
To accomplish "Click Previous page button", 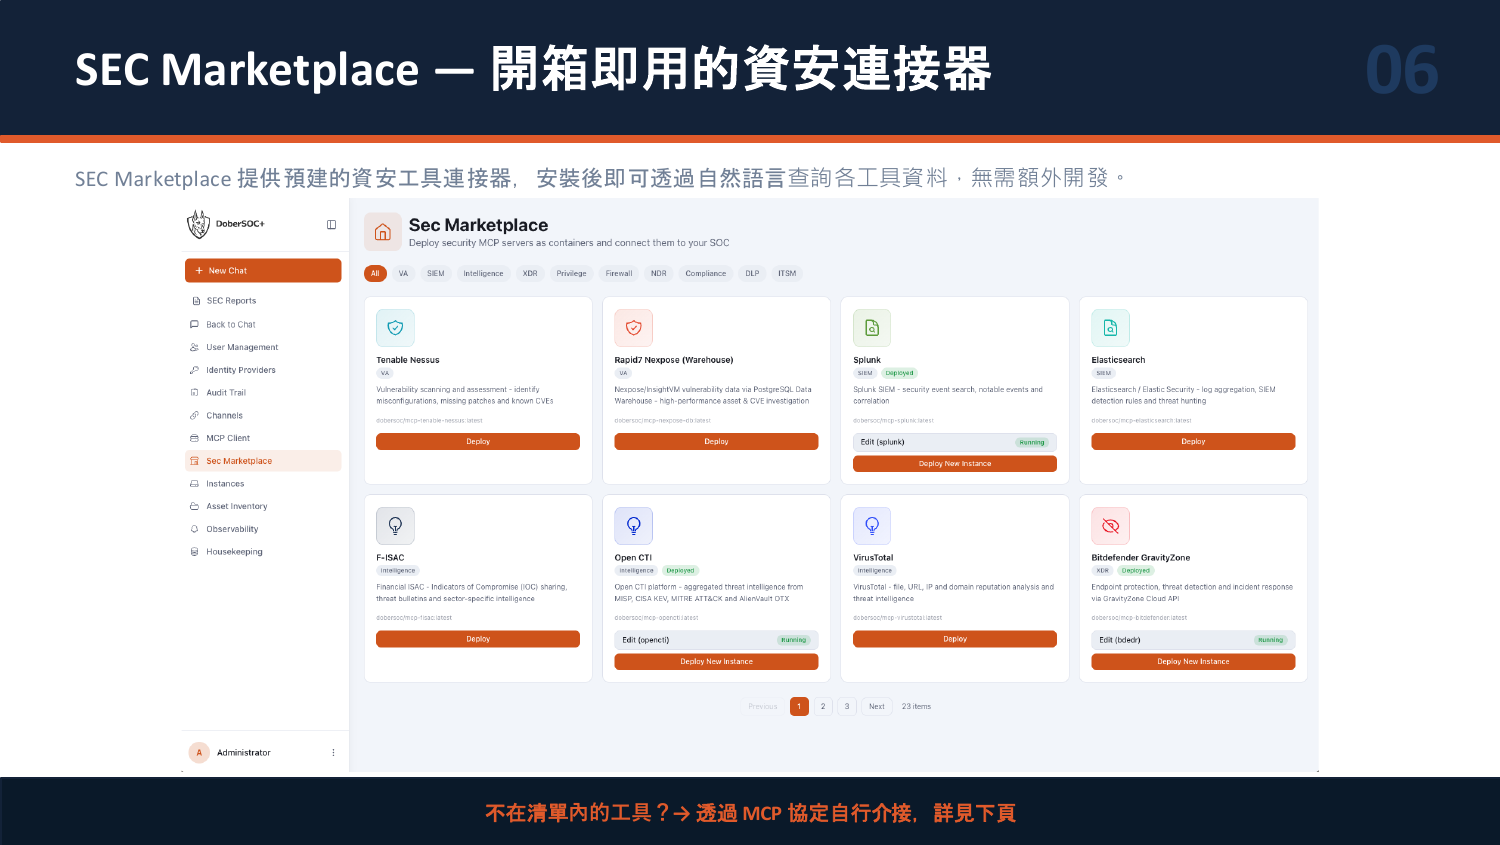I will coord(763,706).
